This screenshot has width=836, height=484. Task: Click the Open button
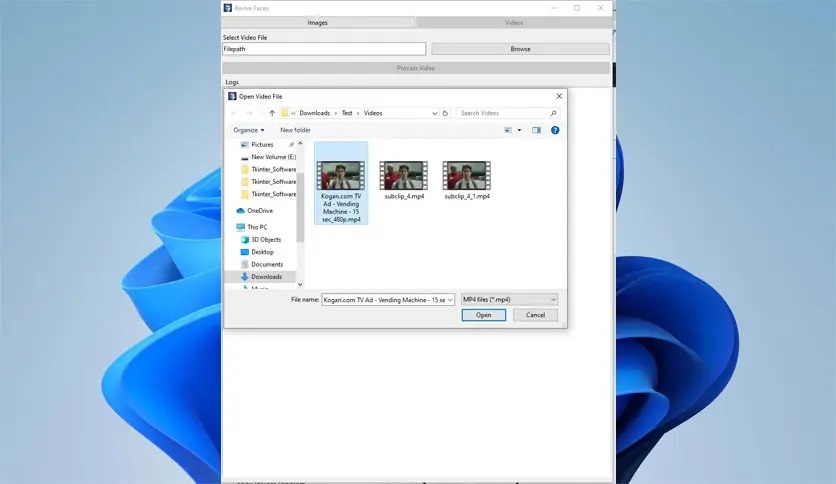pyautogui.click(x=484, y=315)
